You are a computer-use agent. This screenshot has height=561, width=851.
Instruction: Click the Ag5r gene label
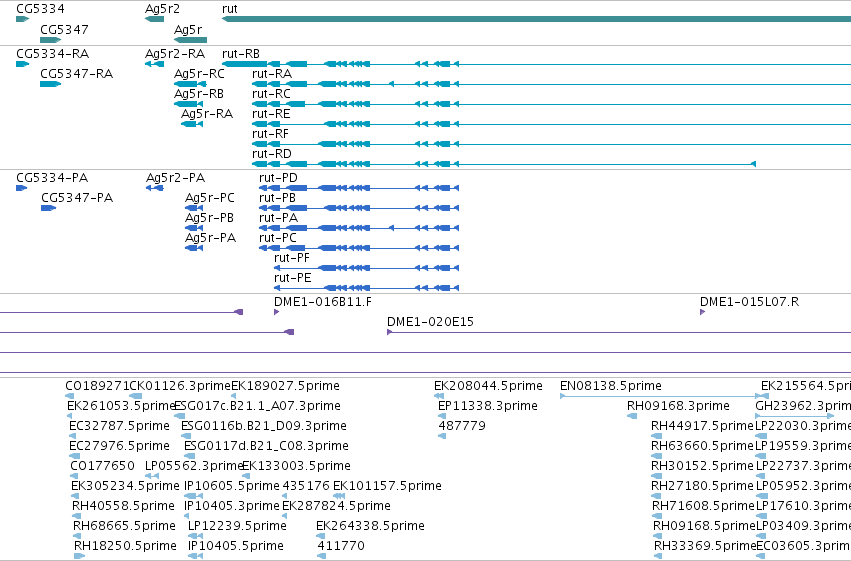tap(188, 29)
